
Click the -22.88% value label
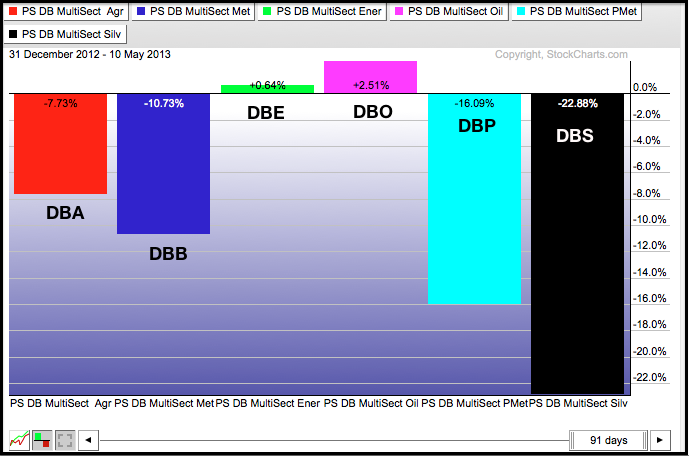tap(577, 104)
